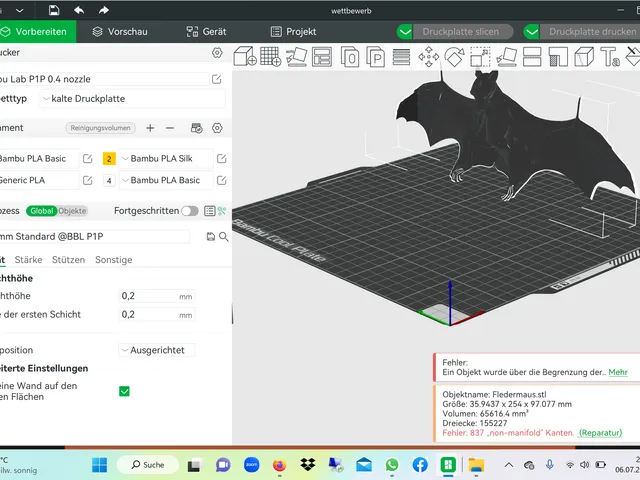Save the process preset icon
Viewport: 640px width, 480px height.
tap(211, 236)
